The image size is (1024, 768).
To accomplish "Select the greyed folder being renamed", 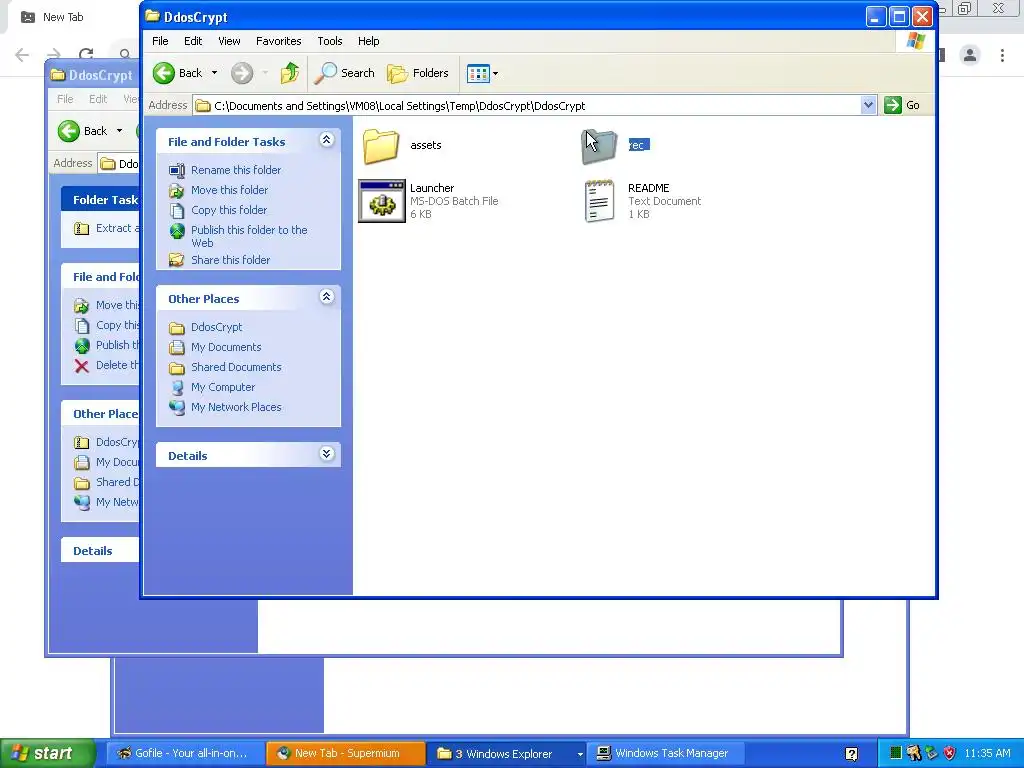I will [599, 146].
